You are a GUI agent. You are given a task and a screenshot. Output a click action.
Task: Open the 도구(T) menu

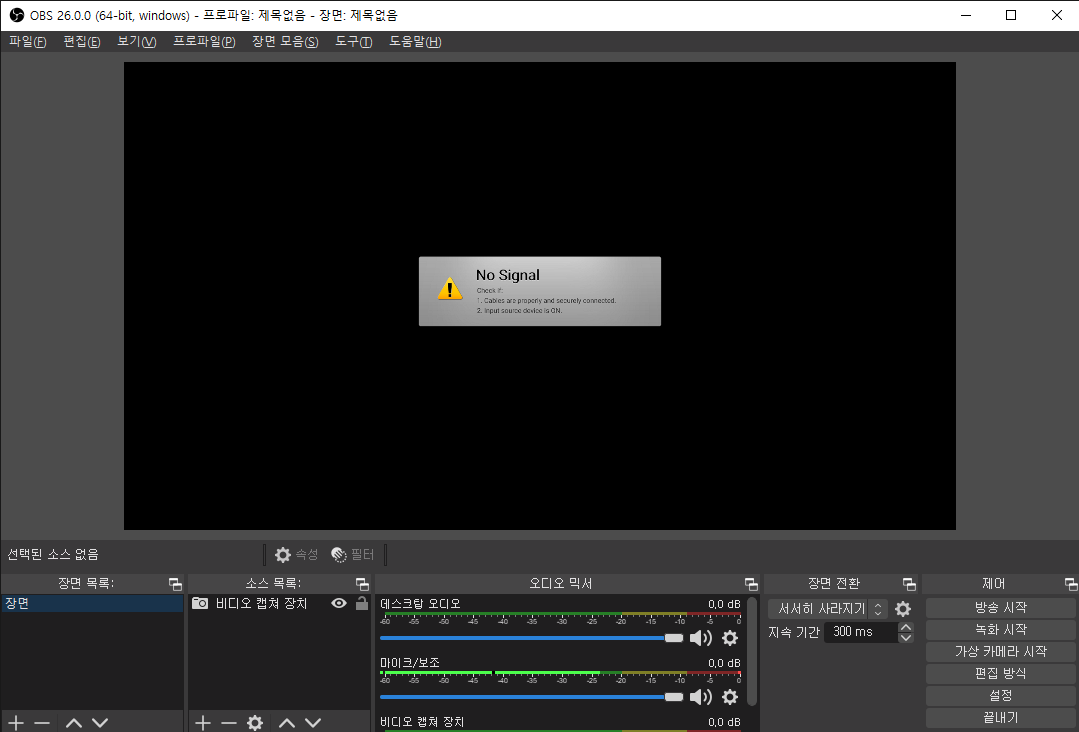pos(353,41)
